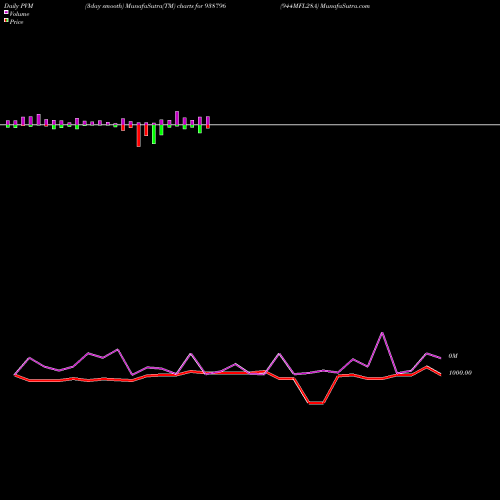The height and width of the screenshot is (500, 500).
Task: Click the Price legend color swatch
Action: click(6, 20)
